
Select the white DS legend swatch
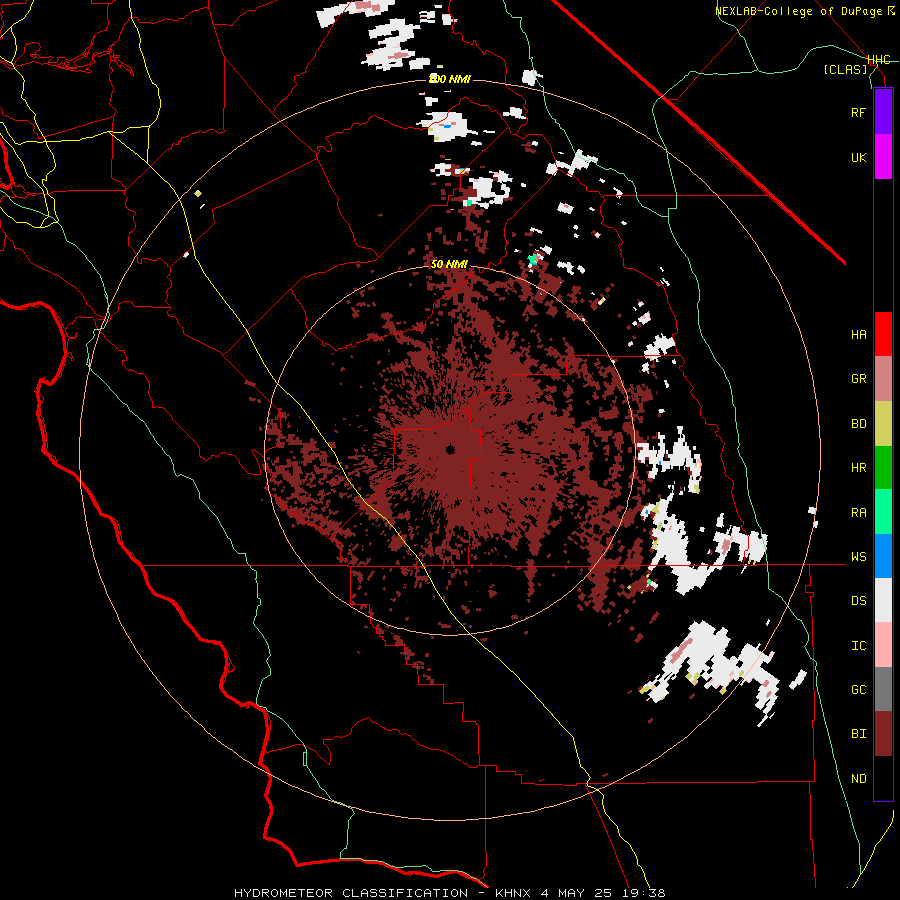tap(883, 600)
